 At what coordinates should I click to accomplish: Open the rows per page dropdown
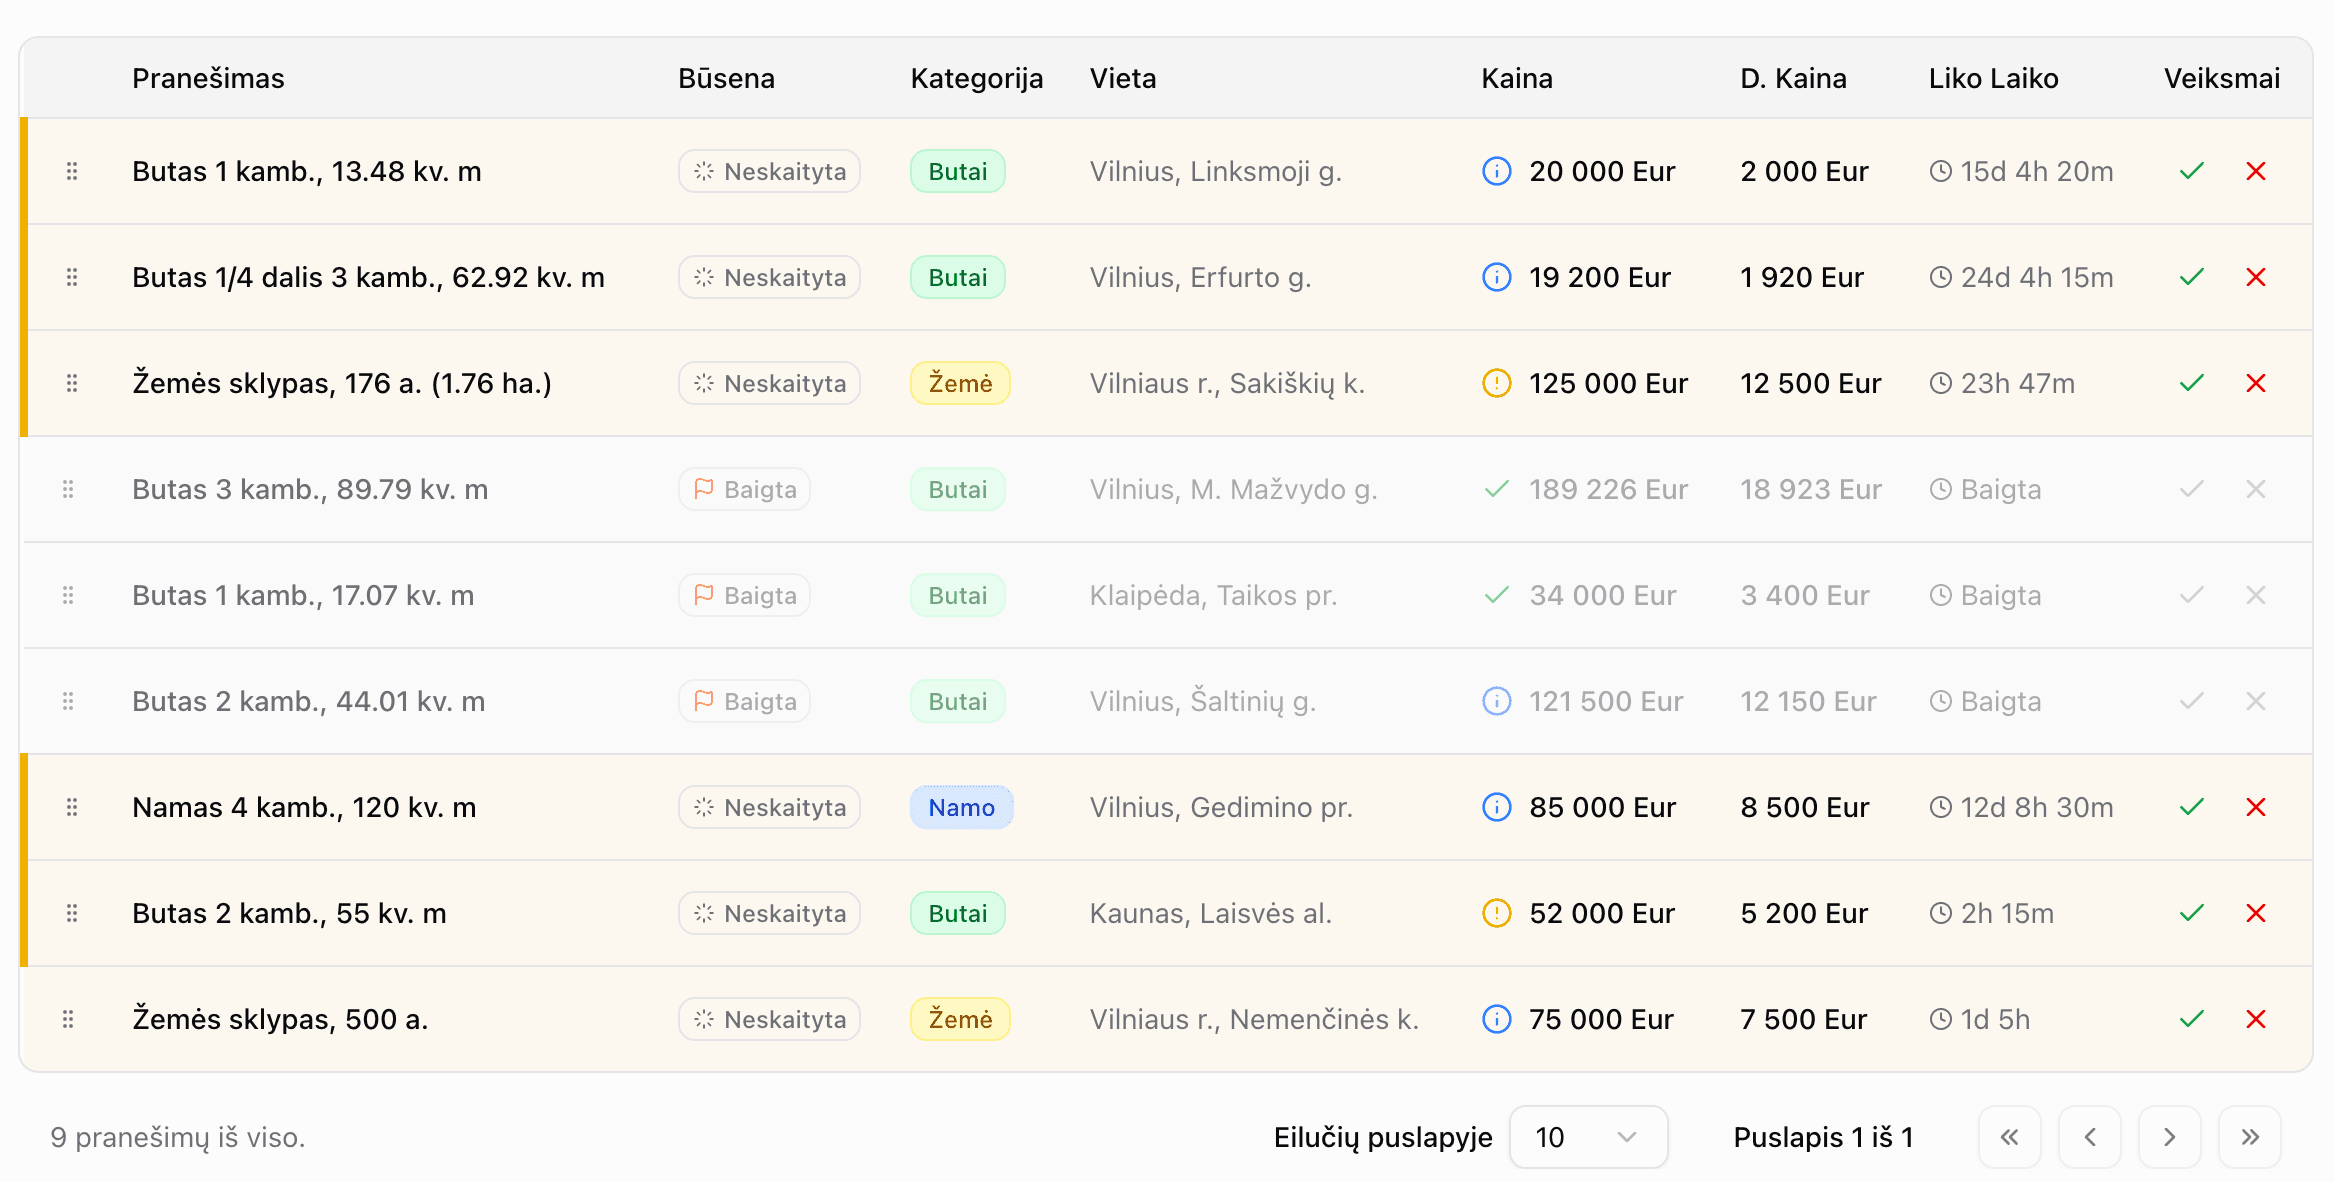1587,1137
